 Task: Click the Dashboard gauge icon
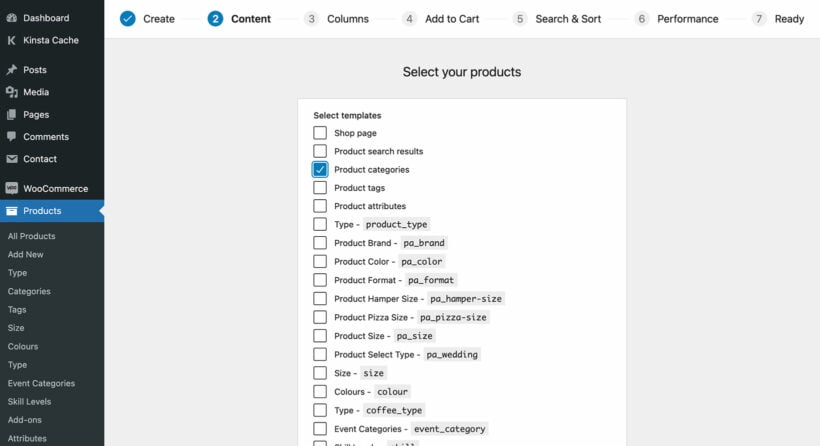[12, 18]
